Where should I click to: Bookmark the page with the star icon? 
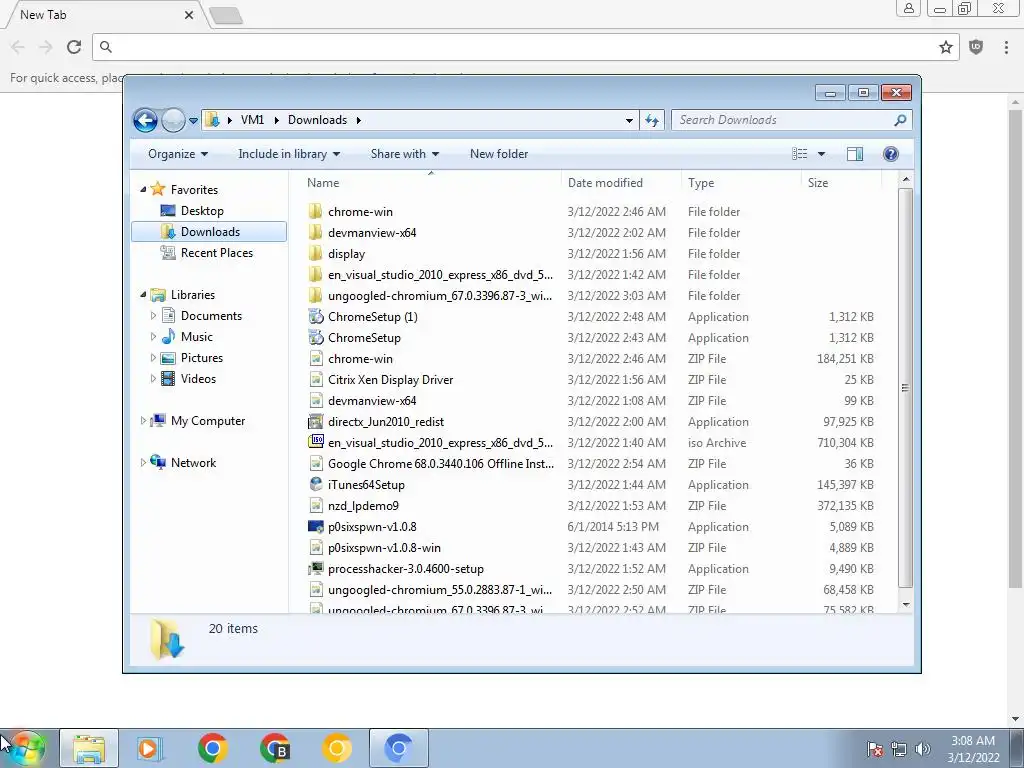[946, 47]
